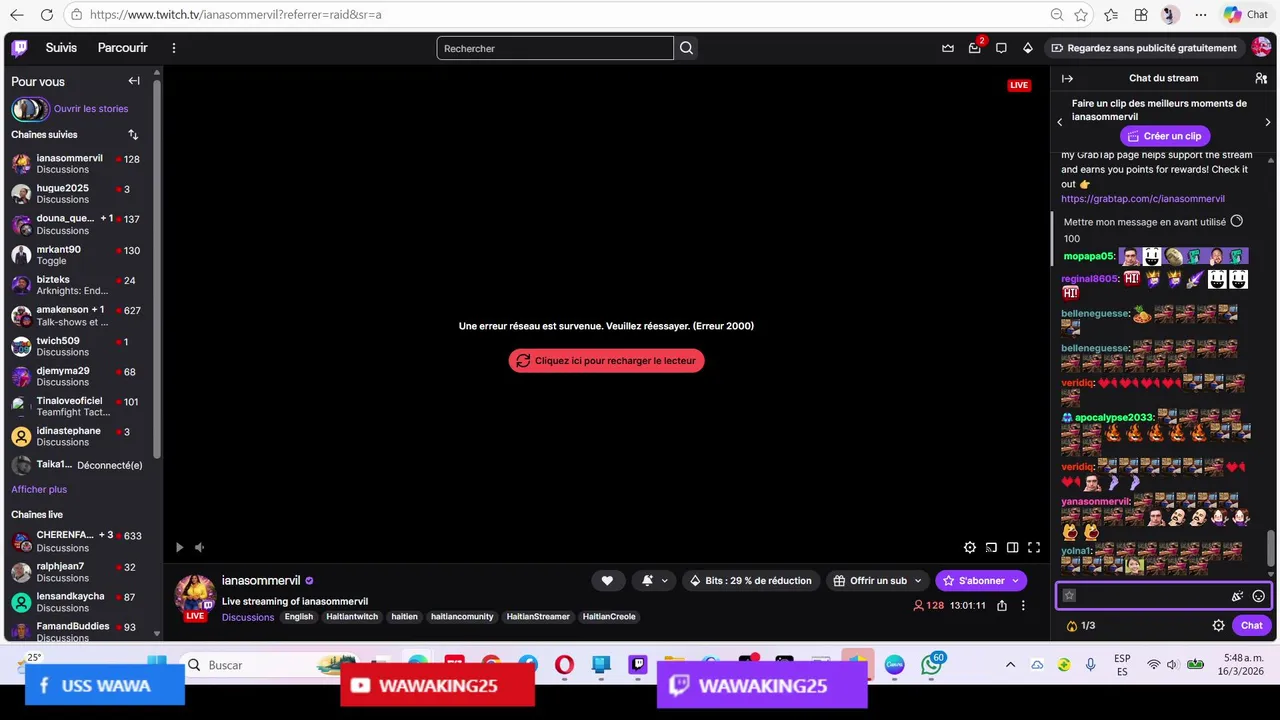Collapse the Pour vous sidebar
Viewport: 1280px width, 720px height.
(x=134, y=81)
